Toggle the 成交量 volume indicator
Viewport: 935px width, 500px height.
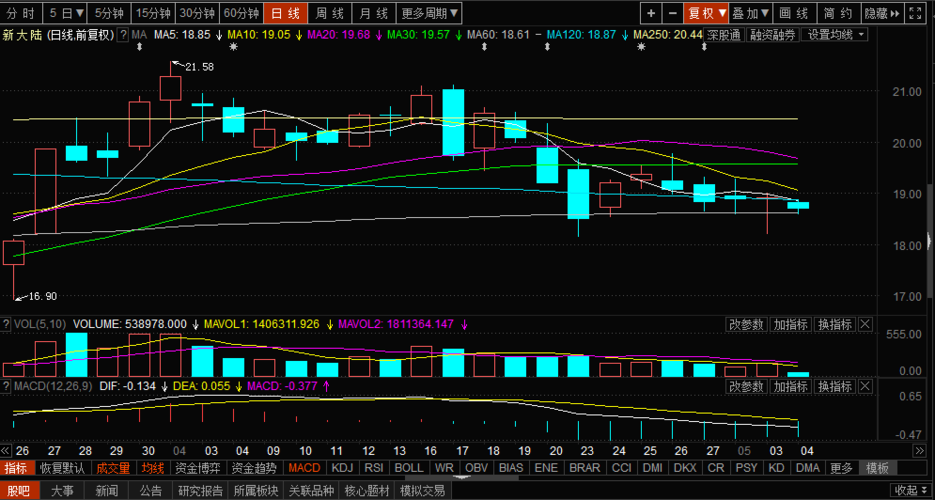[113, 468]
